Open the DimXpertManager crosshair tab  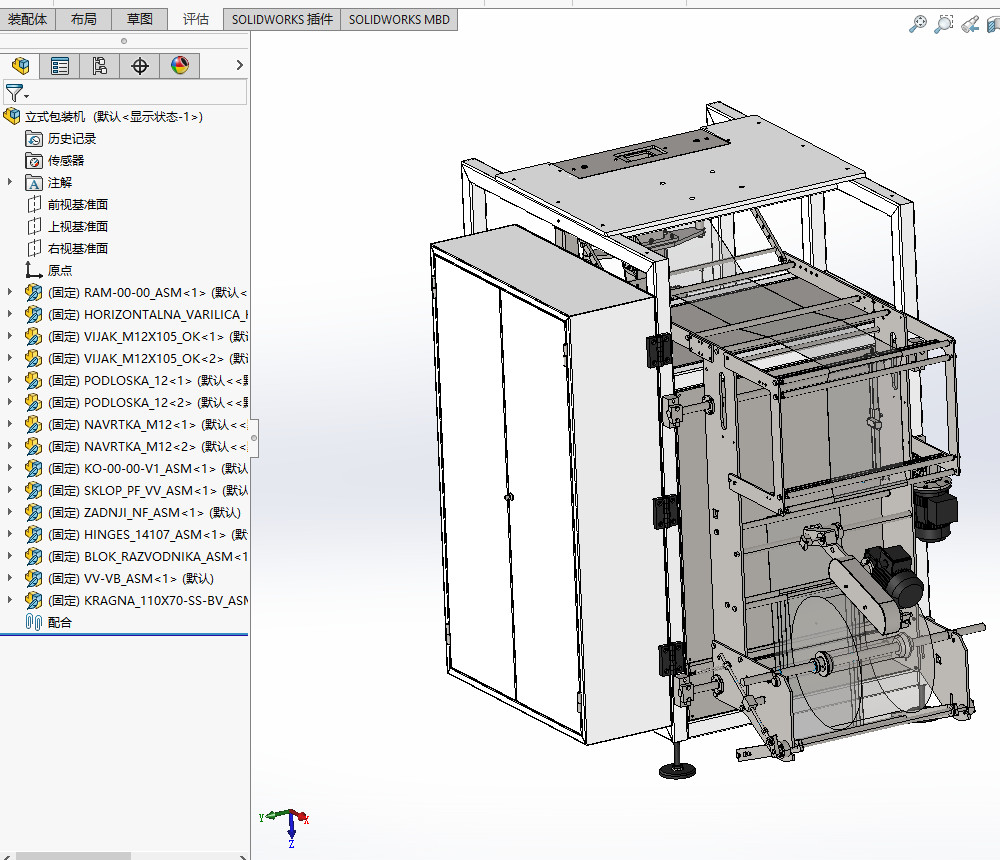(140, 66)
